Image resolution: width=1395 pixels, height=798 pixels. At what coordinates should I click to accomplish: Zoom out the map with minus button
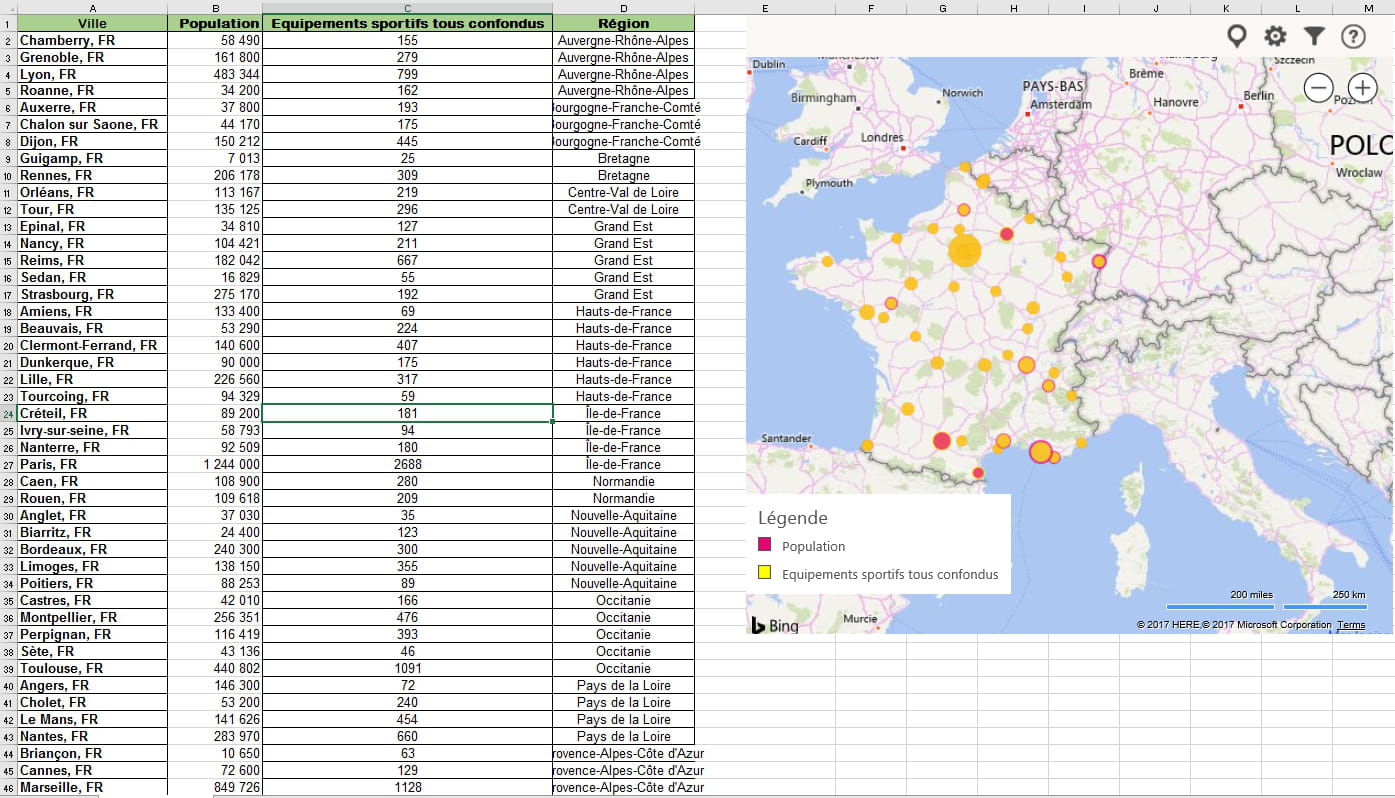[1319, 88]
